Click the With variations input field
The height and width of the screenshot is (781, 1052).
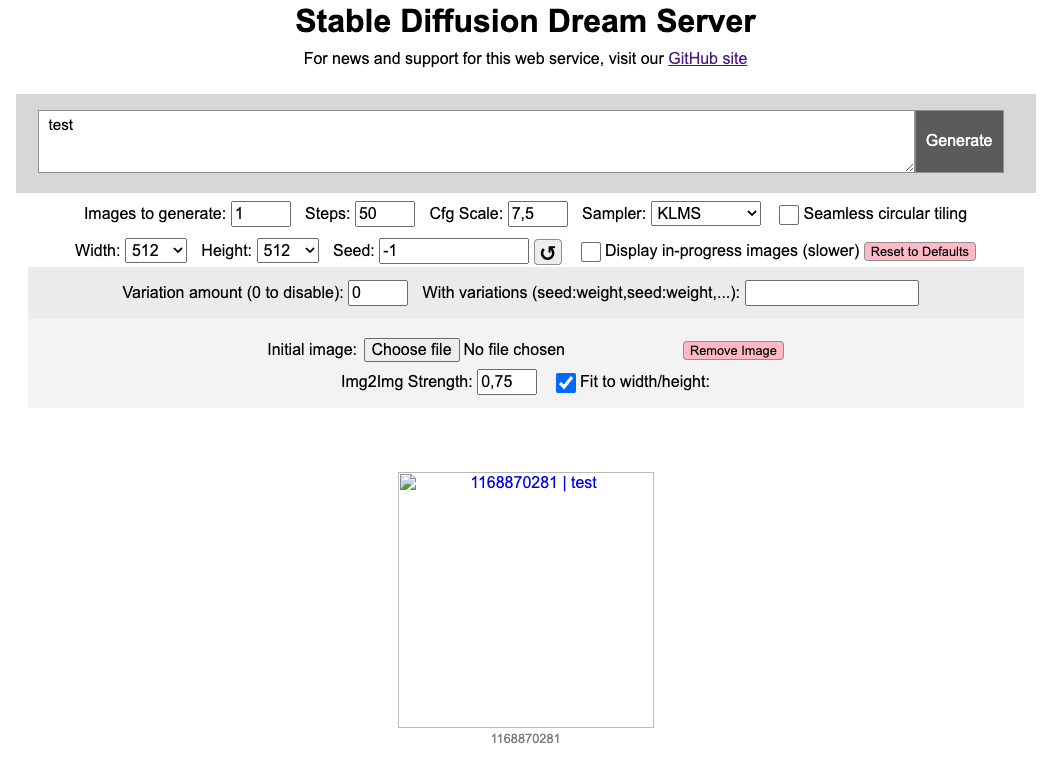tap(832, 293)
